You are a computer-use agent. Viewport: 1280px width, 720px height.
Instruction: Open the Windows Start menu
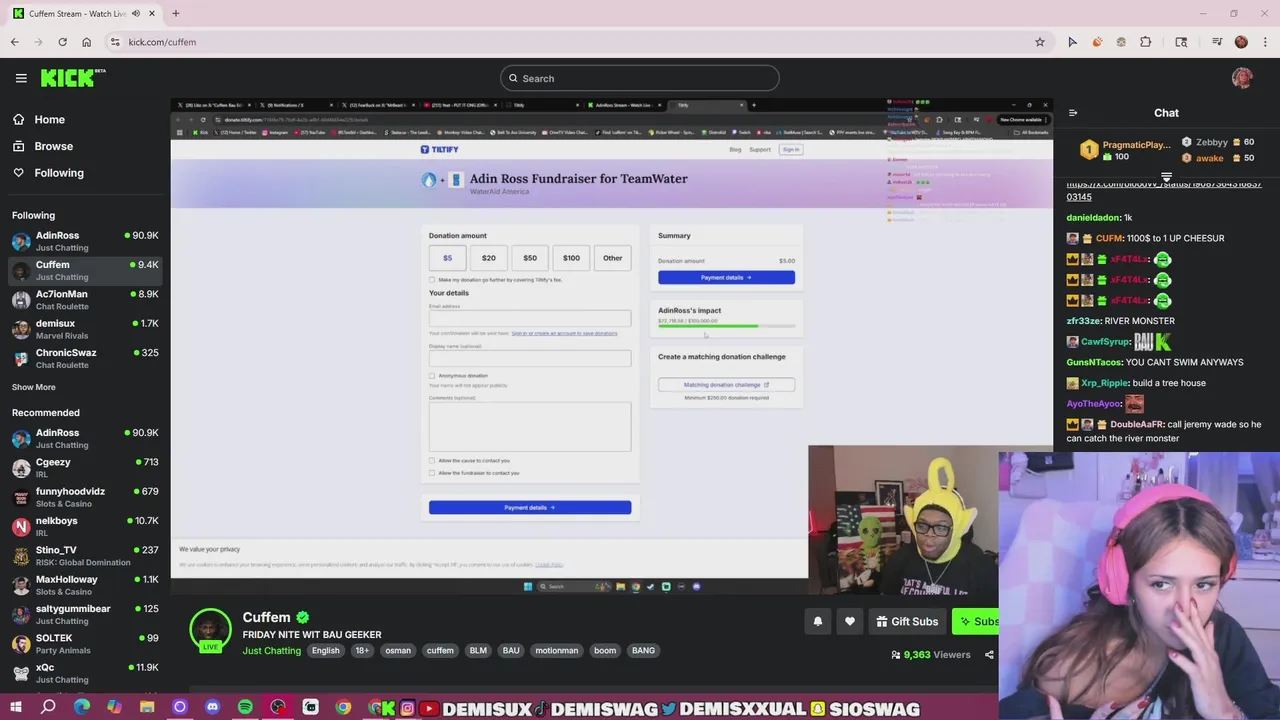(15, 708)
